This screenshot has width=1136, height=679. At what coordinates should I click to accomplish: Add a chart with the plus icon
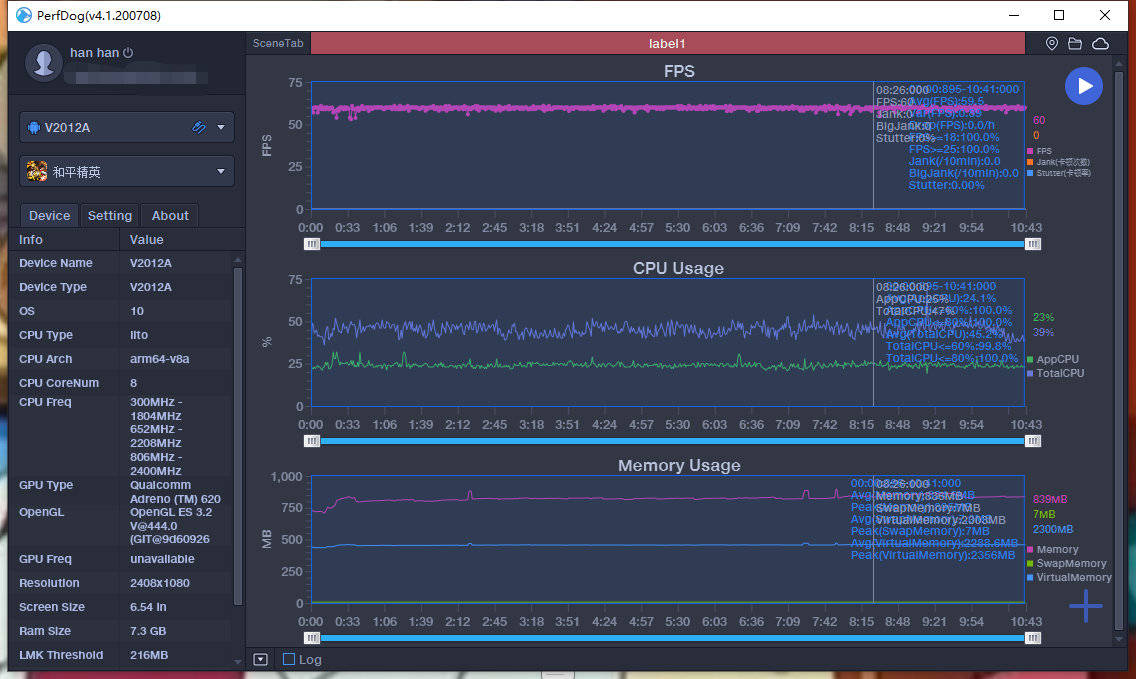coord(1085,606)
